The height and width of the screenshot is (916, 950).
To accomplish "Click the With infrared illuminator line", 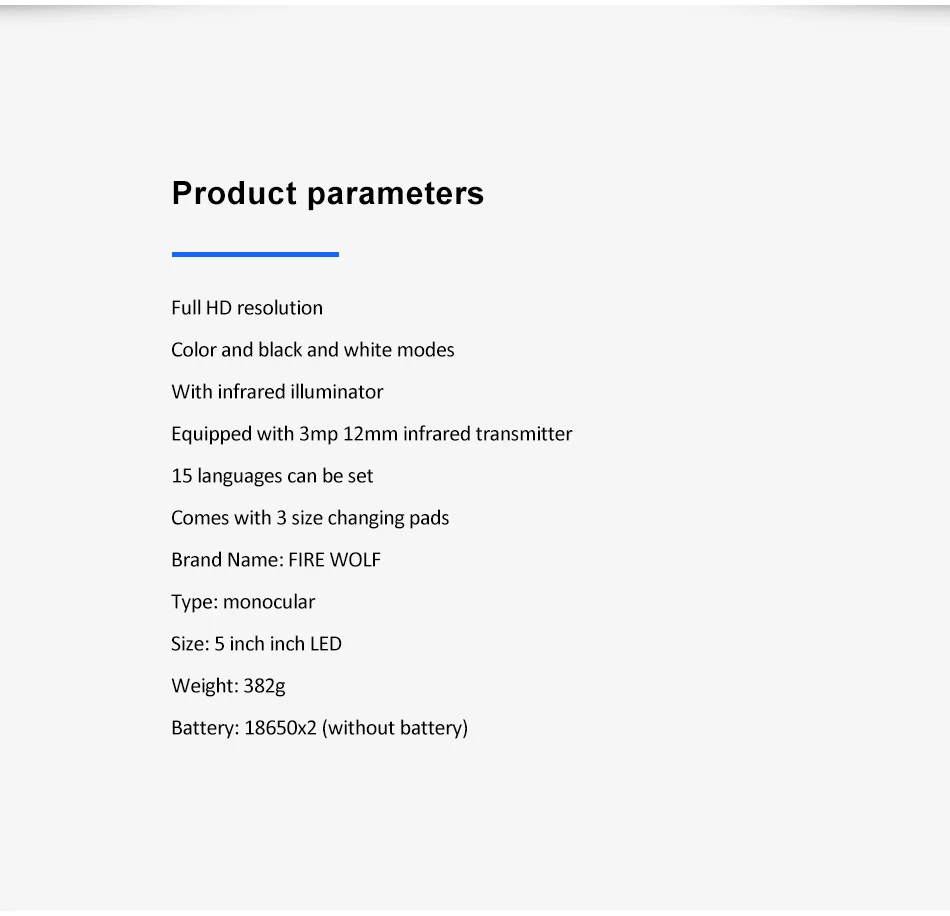I will tap(277, 392).
